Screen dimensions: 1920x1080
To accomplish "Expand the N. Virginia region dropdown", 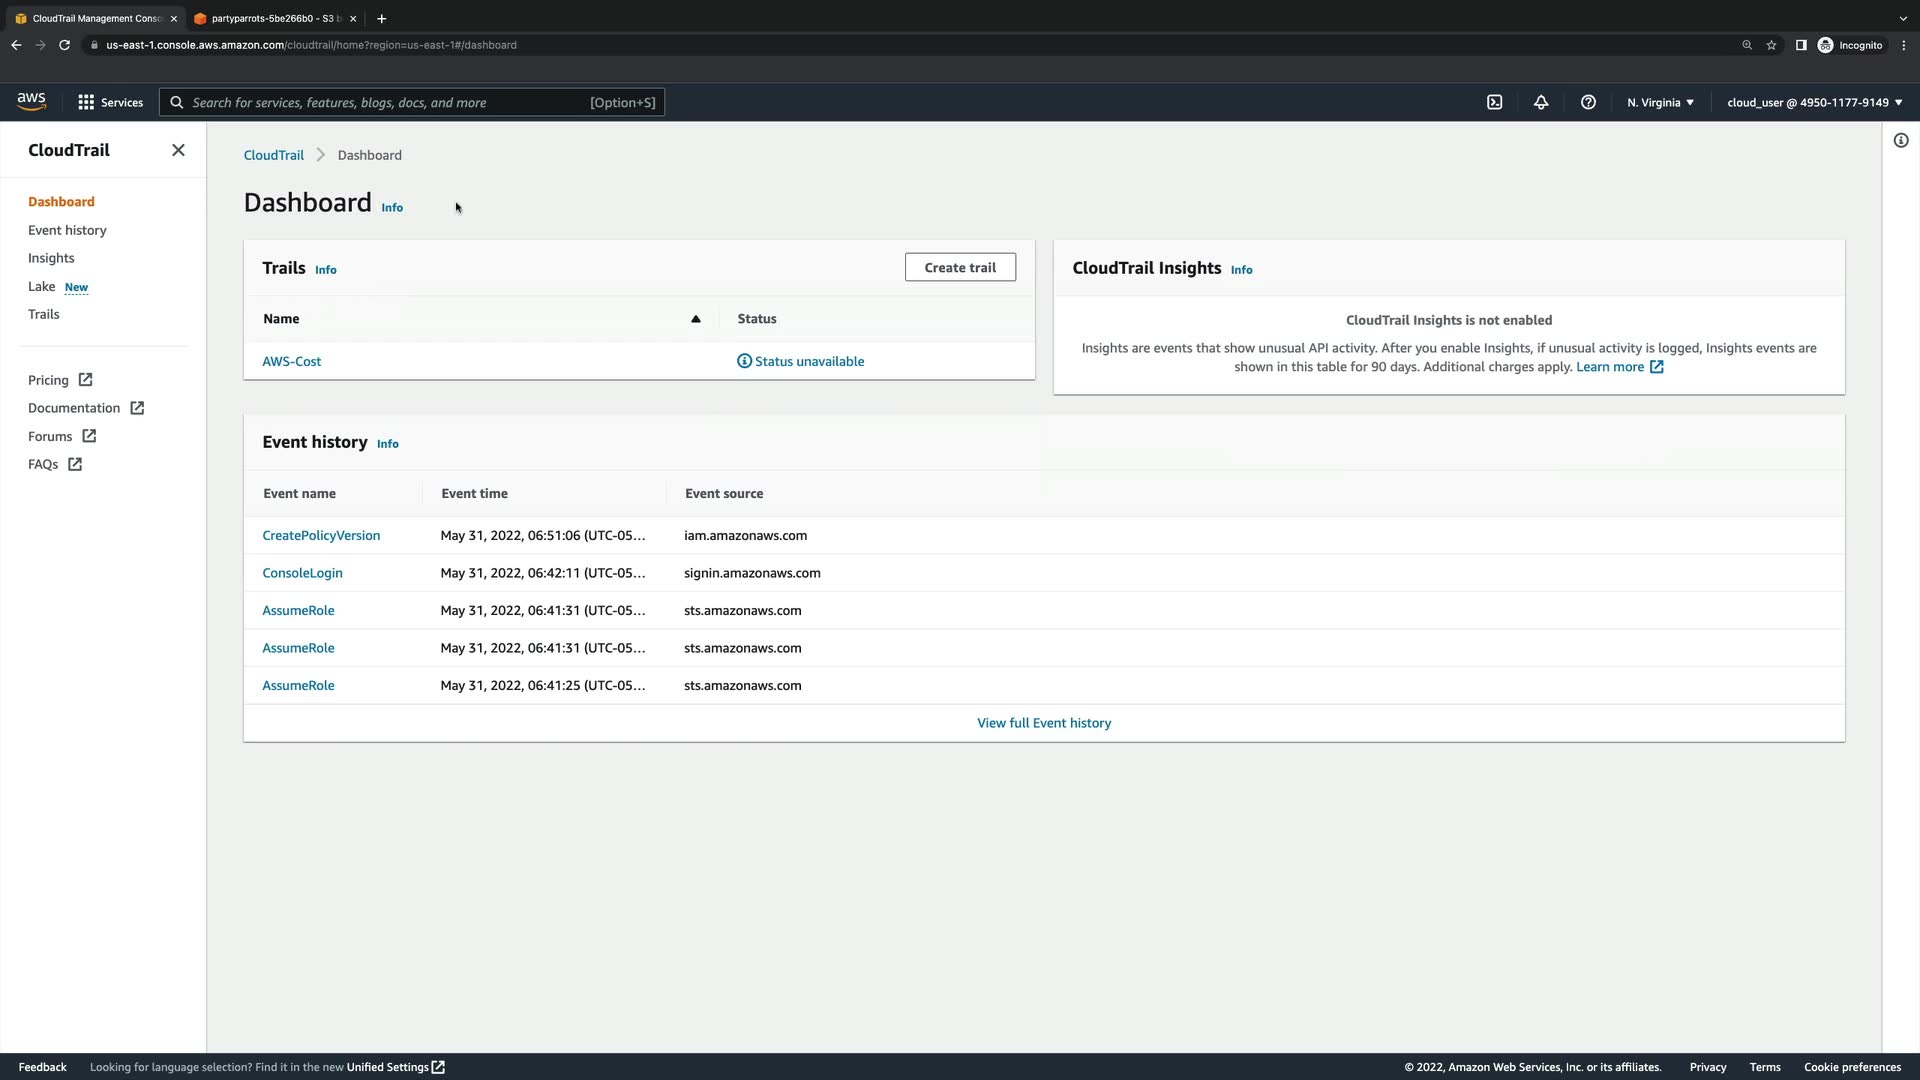I will pos(1660,102).
